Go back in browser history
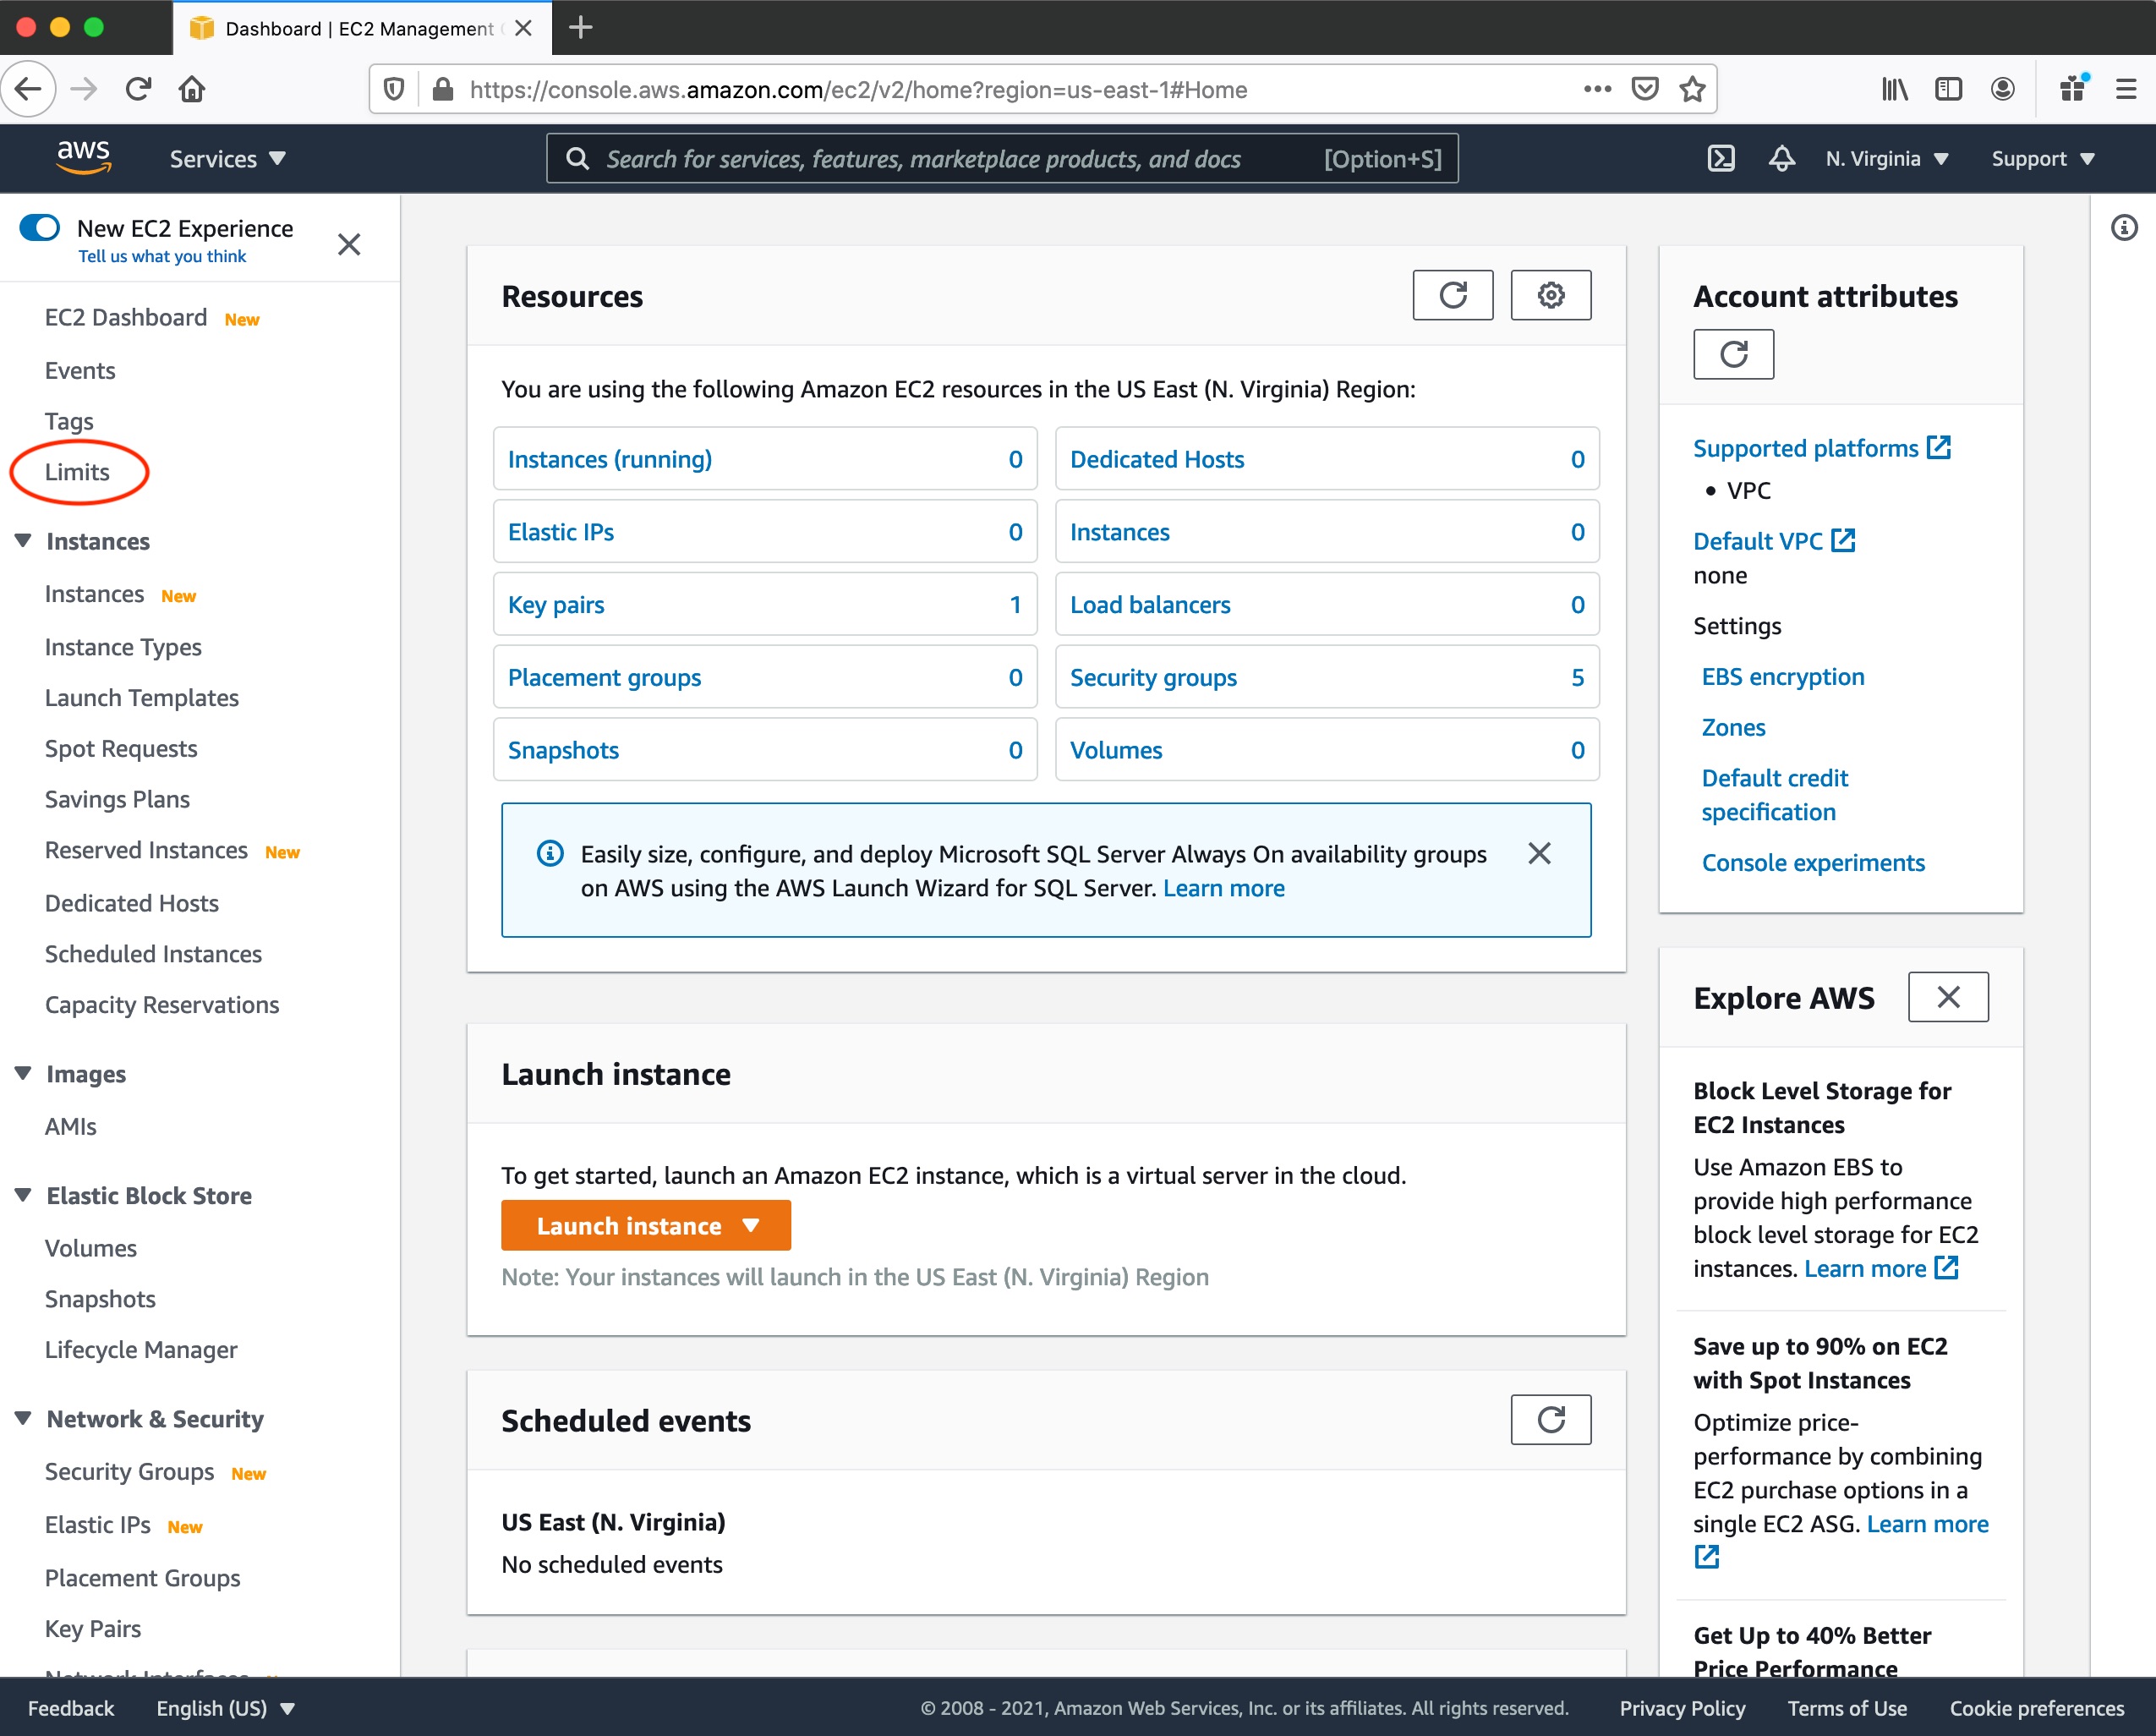The width and height of the screenshot is (2156, 1736). (x=28, y=90)
